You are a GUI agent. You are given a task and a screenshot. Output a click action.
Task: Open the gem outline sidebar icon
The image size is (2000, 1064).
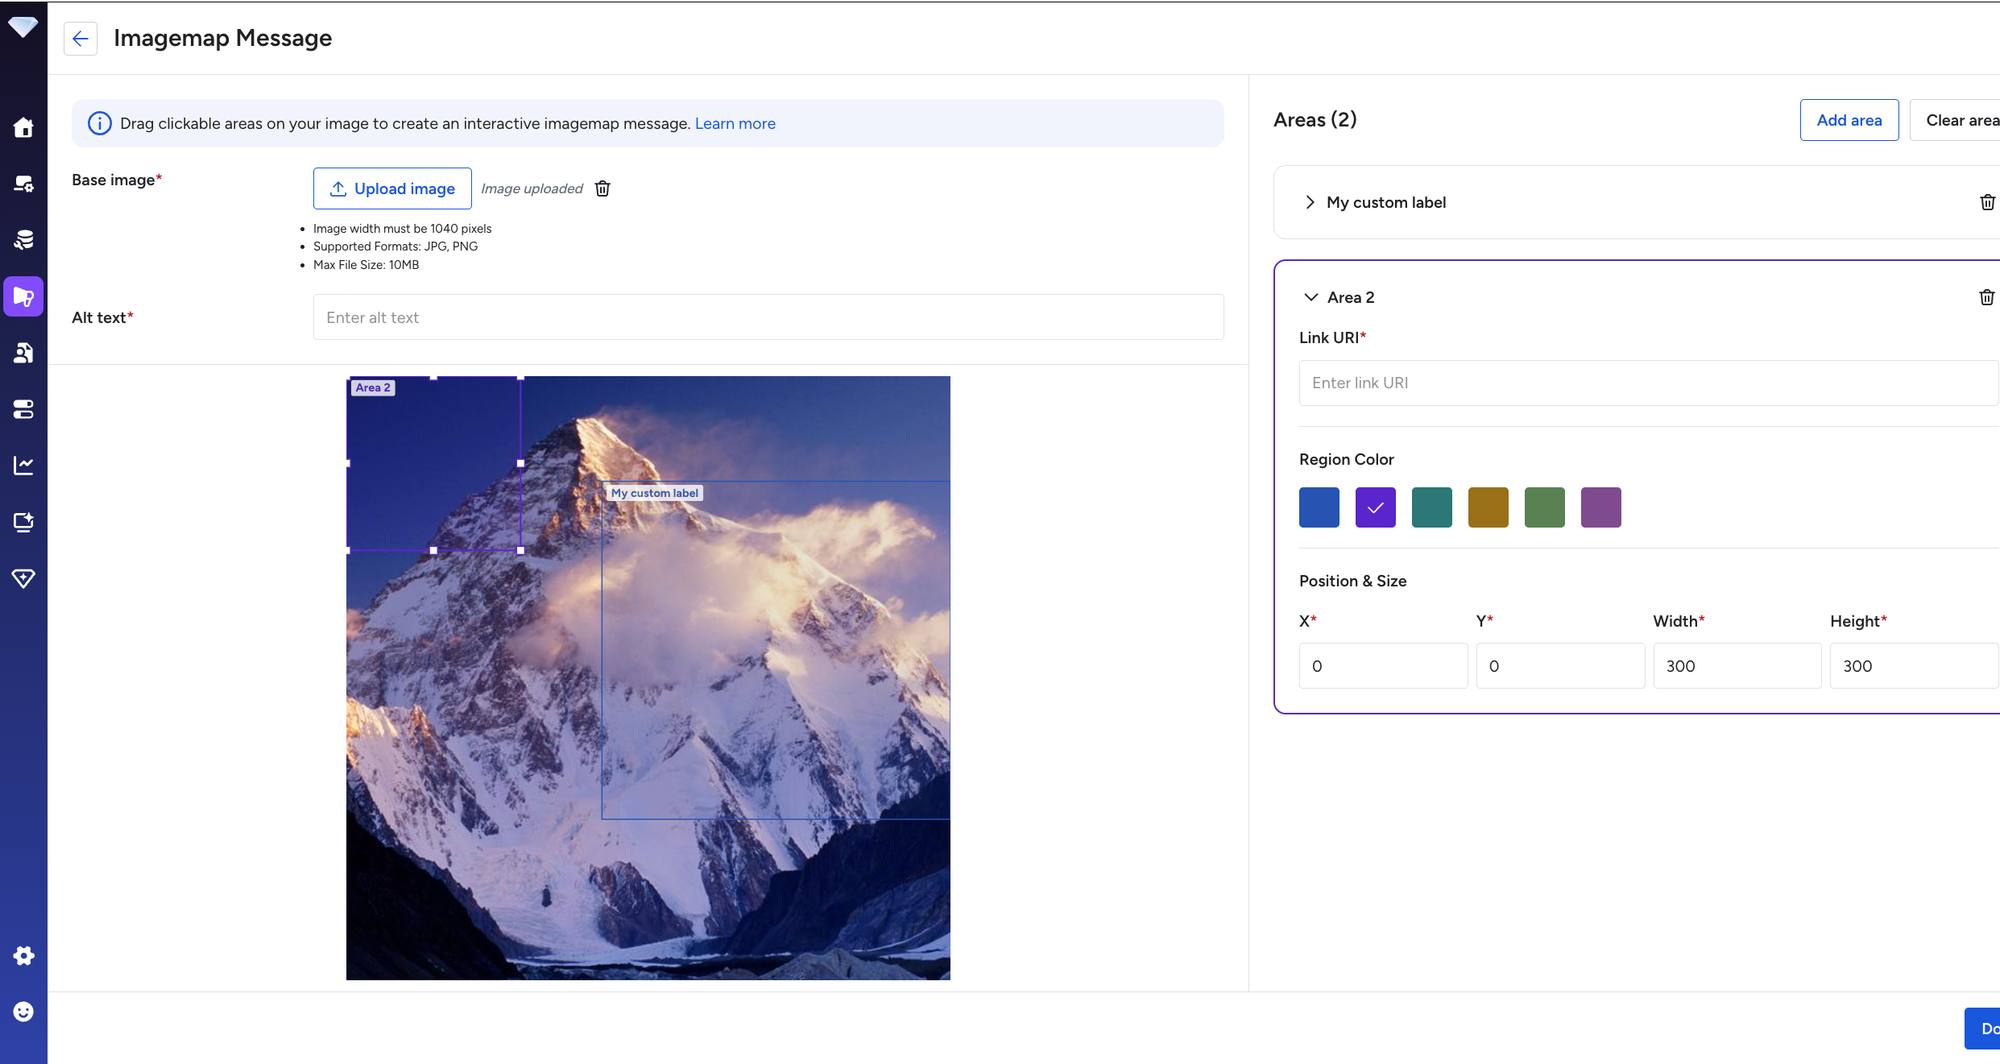23,578
